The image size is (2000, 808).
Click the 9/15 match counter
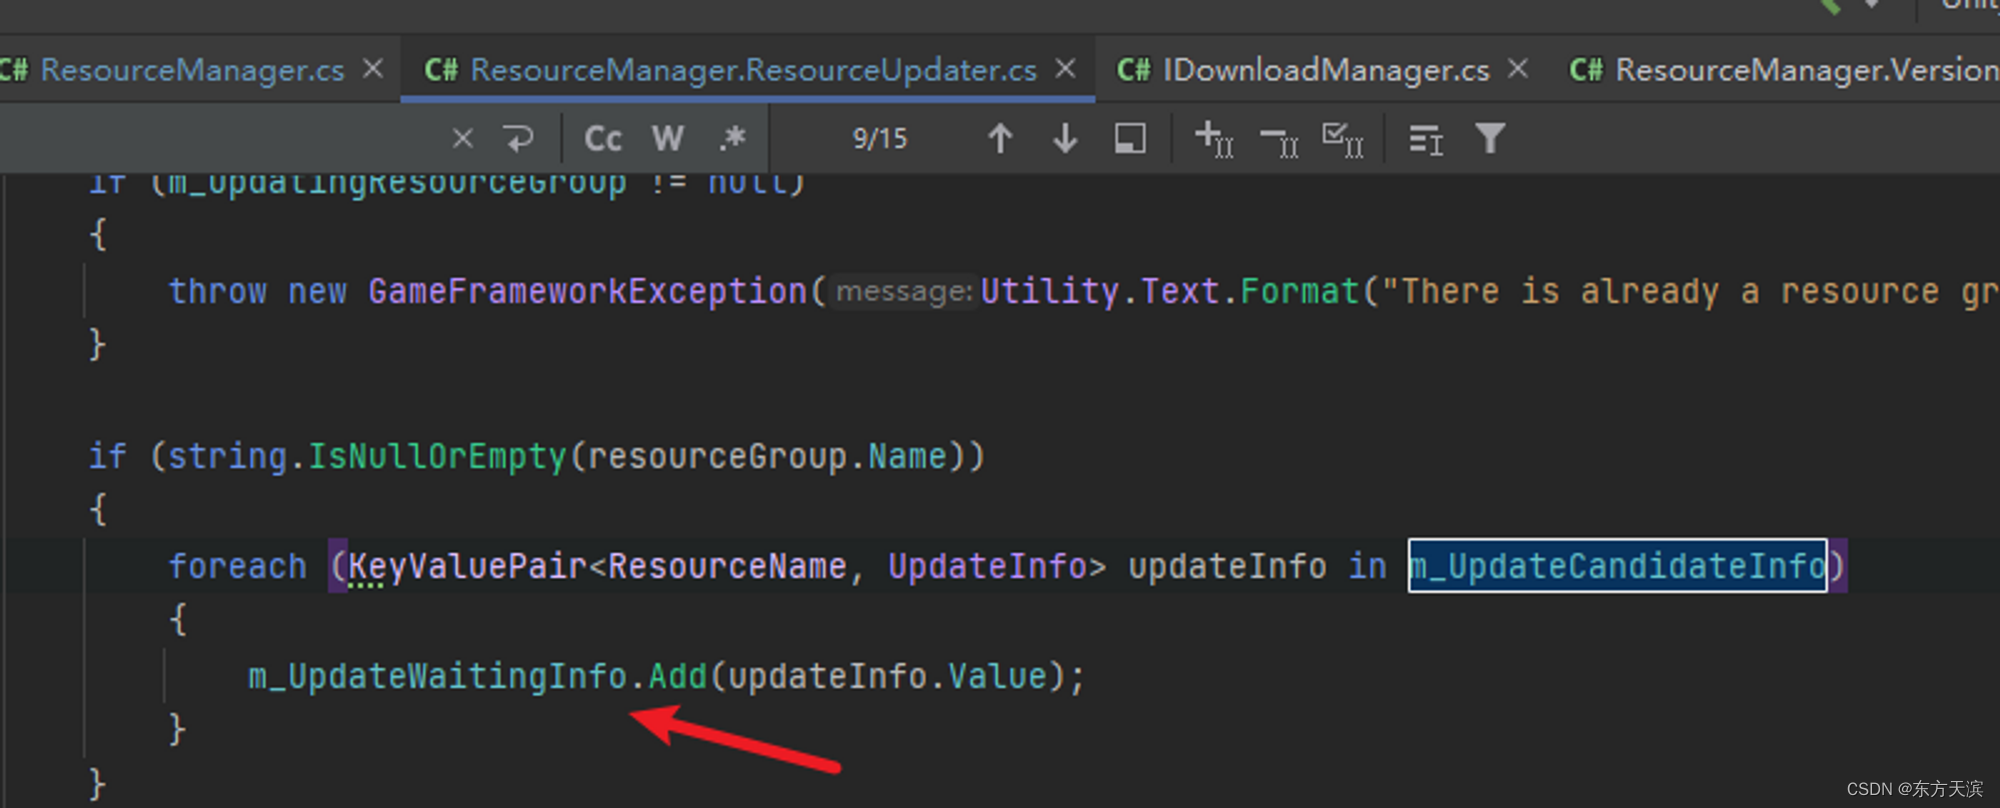tap(880, 138)
